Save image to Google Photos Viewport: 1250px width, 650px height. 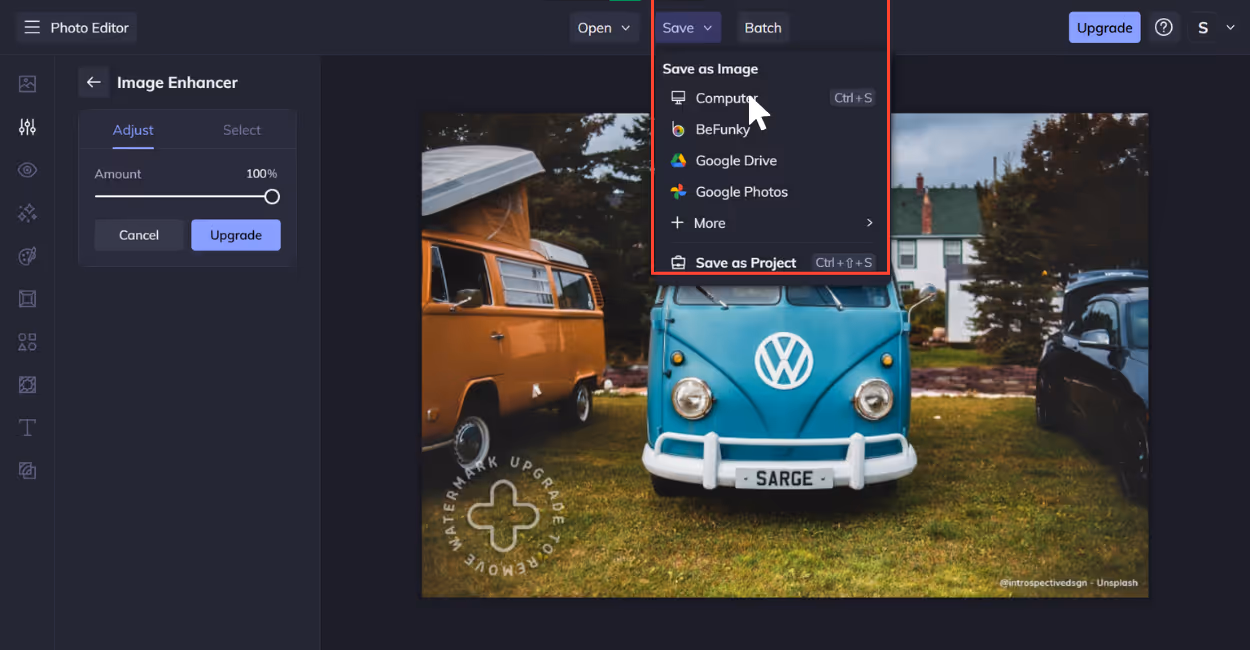click(771, 192)
